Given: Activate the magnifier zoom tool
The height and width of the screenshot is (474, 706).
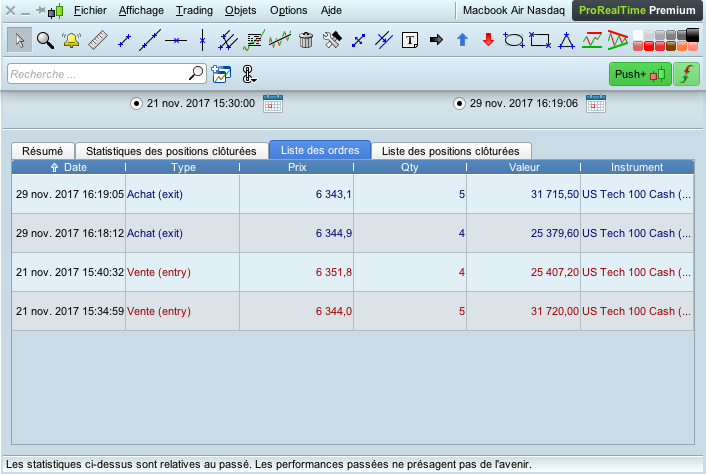Looking at the screenshot, I should [x=45, y=40].
